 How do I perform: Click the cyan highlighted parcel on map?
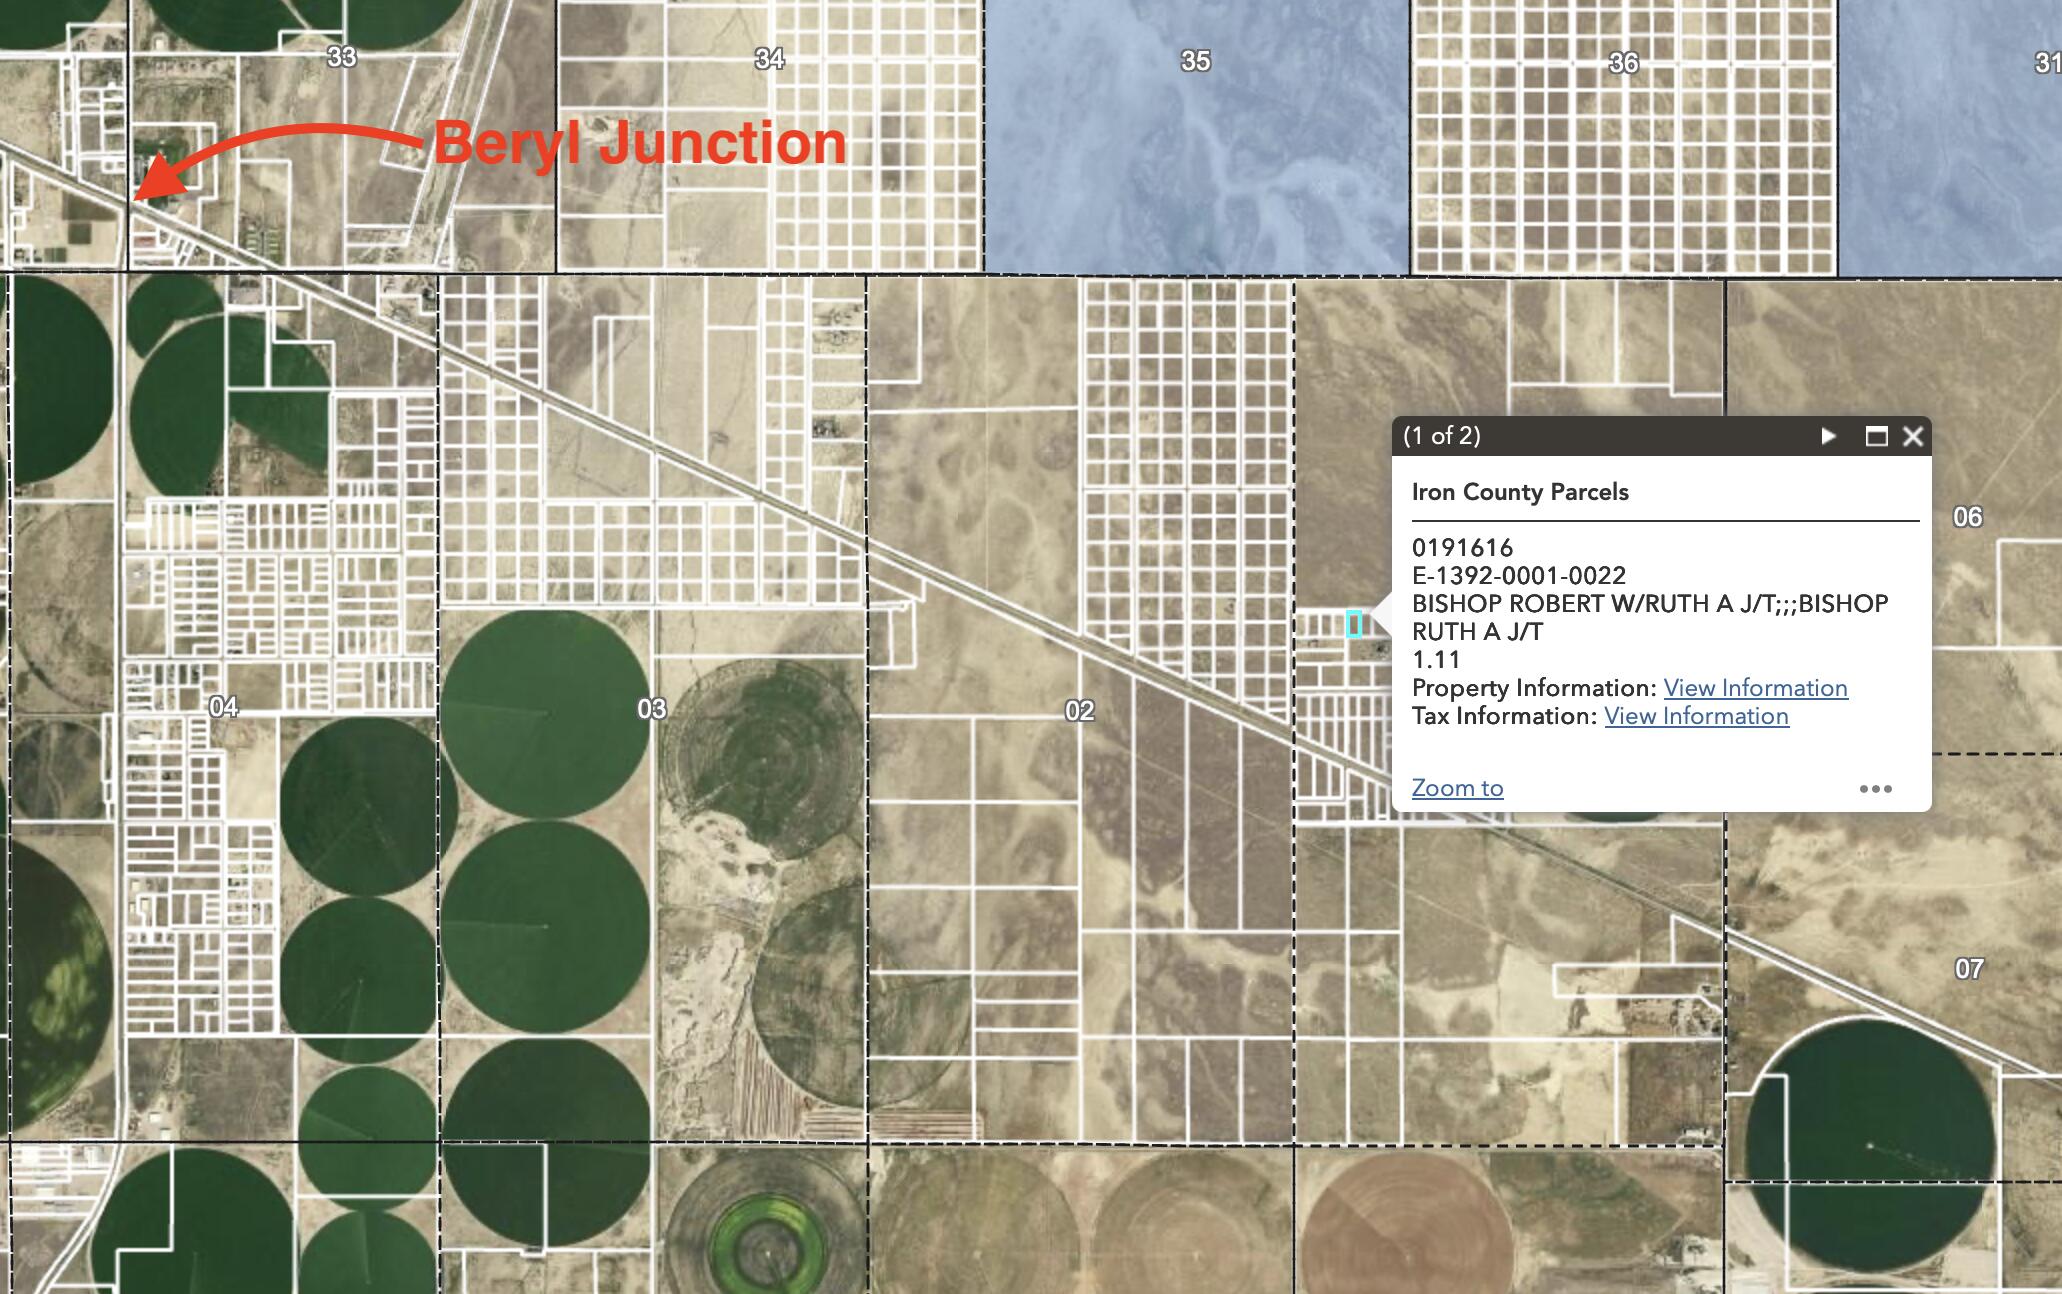point(1354,625)
